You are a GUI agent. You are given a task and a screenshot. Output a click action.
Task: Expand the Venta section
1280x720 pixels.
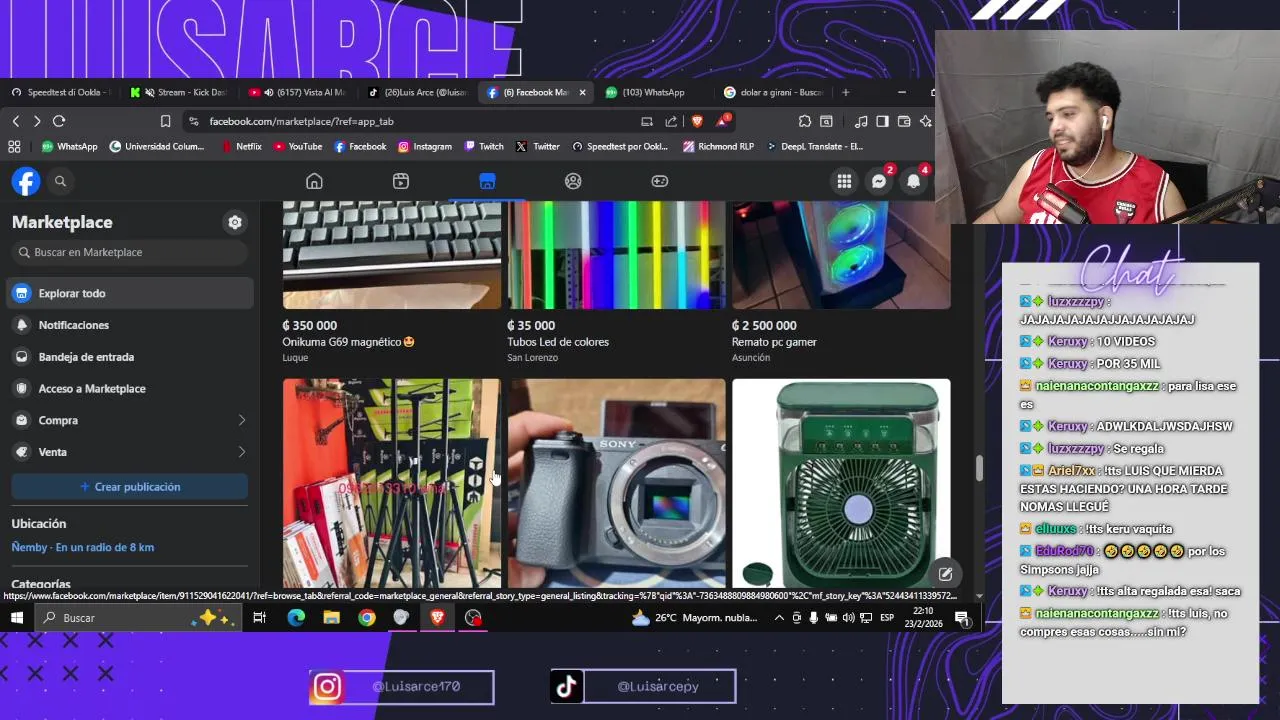[x=130, y=452]
